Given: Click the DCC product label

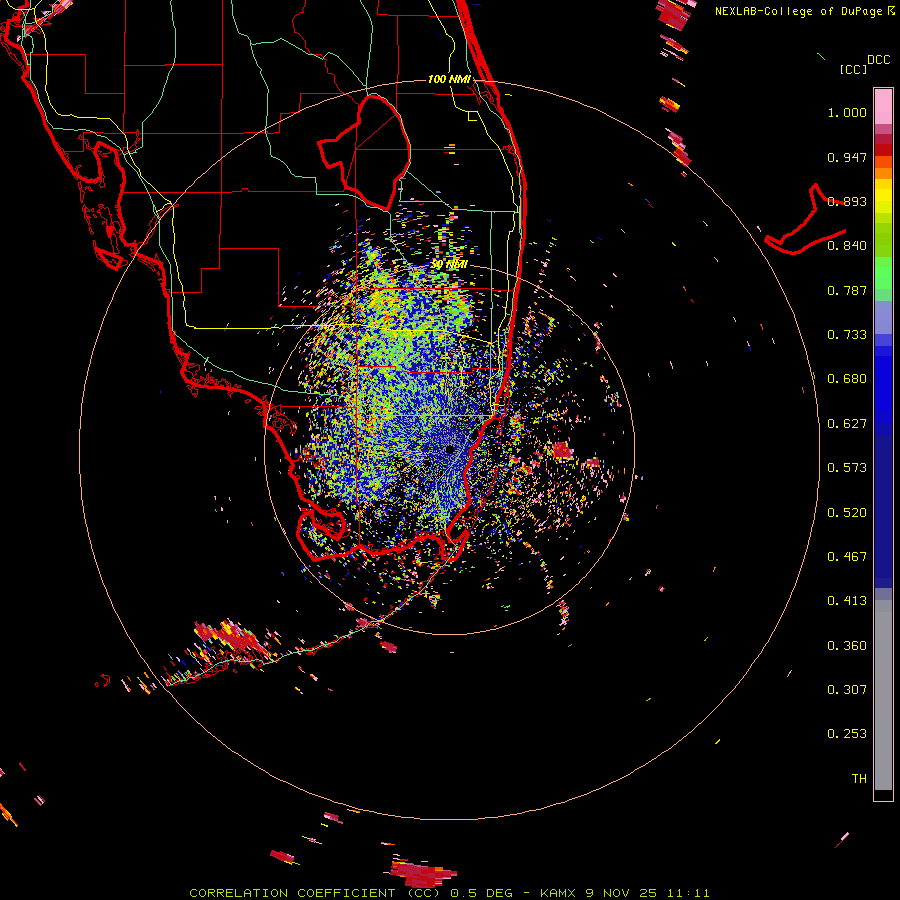Looking at the screenshot, I should pyautogui.click(x=878, y=60).
